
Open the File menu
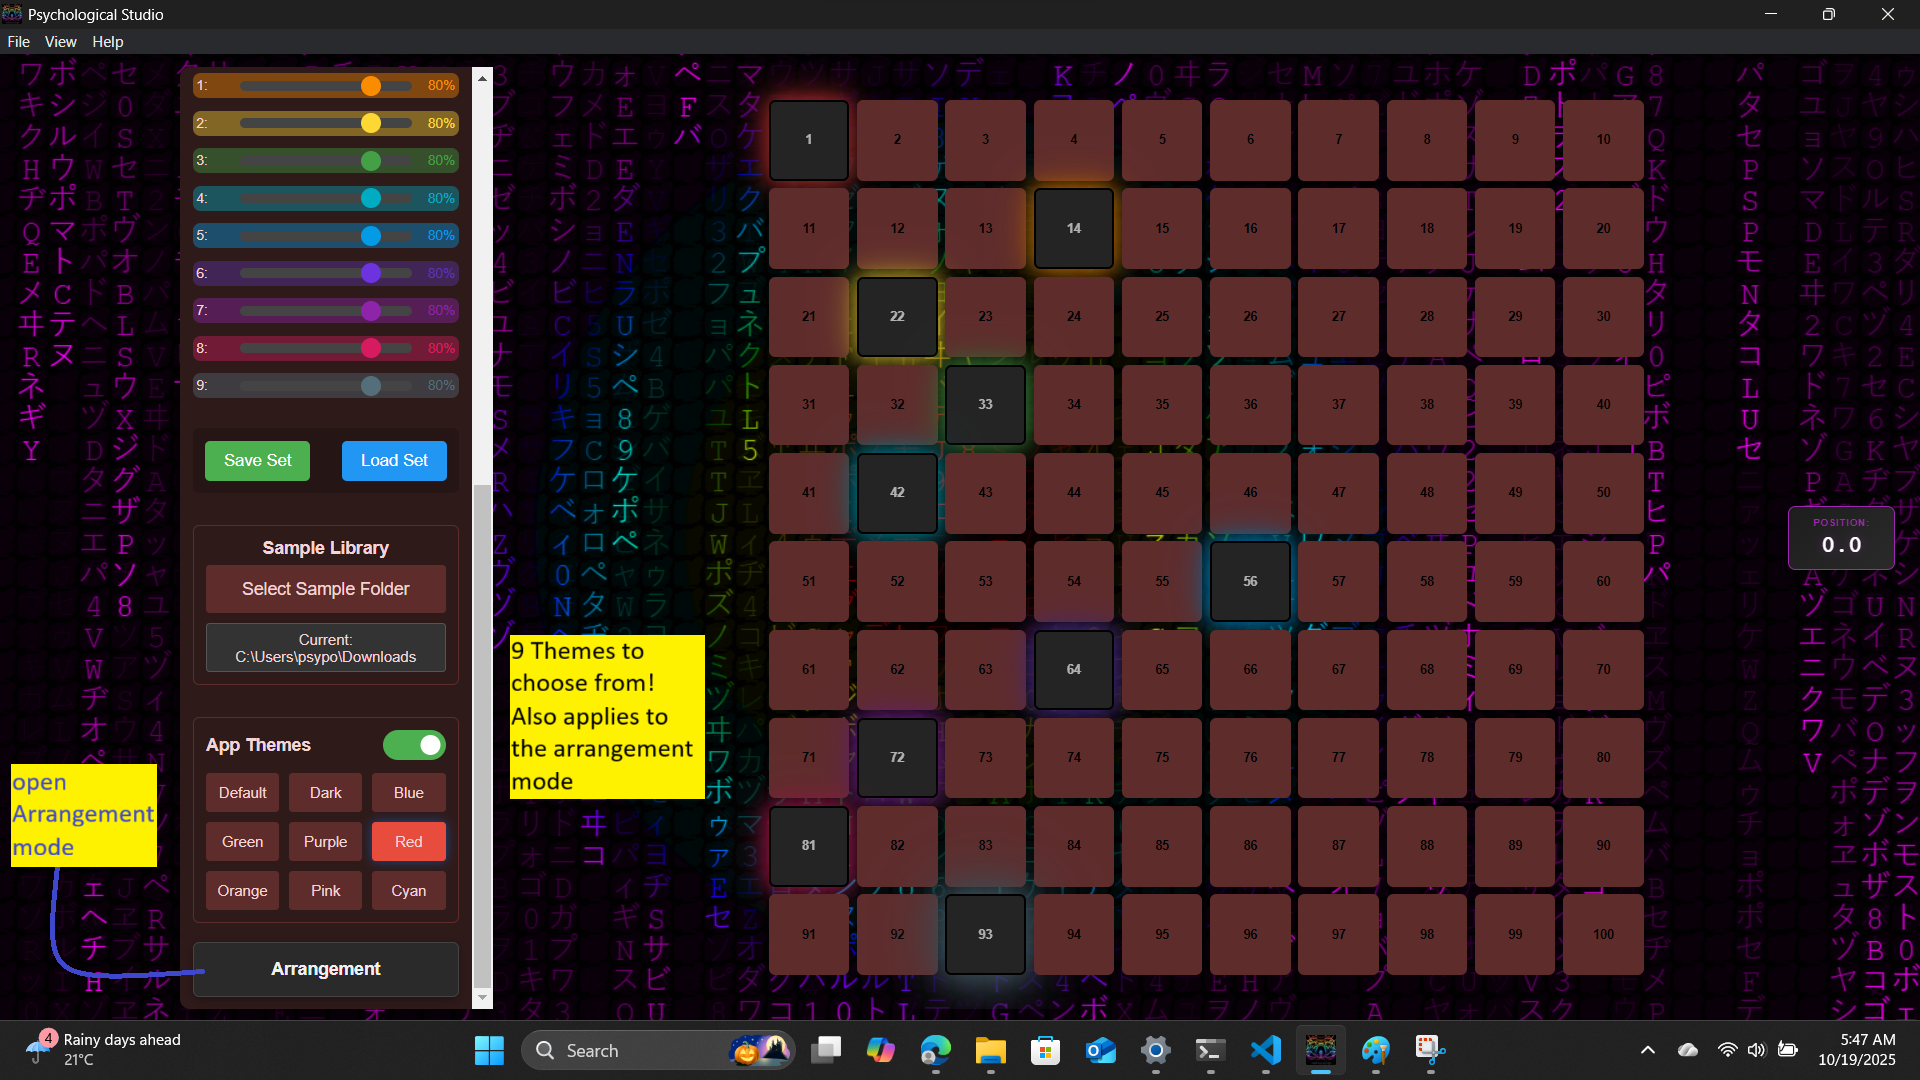(x=18, y=42)
